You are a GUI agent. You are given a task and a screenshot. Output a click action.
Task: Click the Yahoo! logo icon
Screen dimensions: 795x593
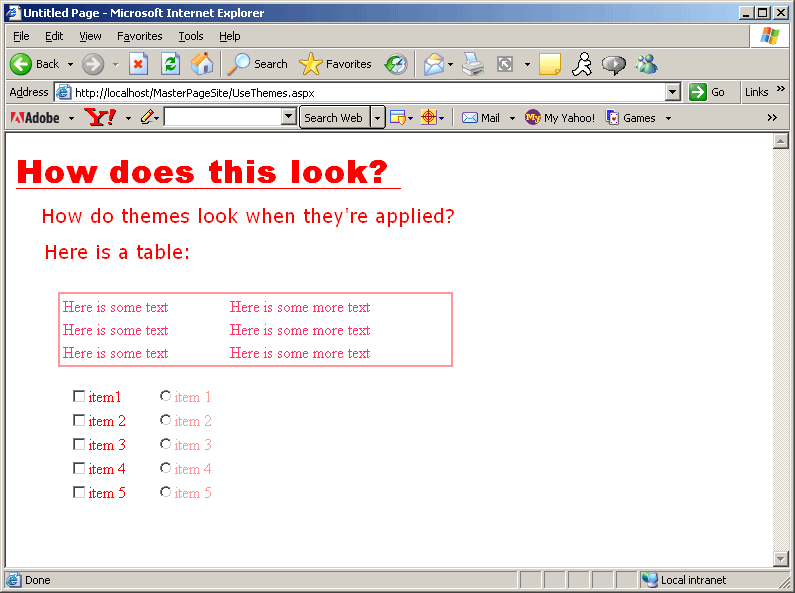point(100,118)
